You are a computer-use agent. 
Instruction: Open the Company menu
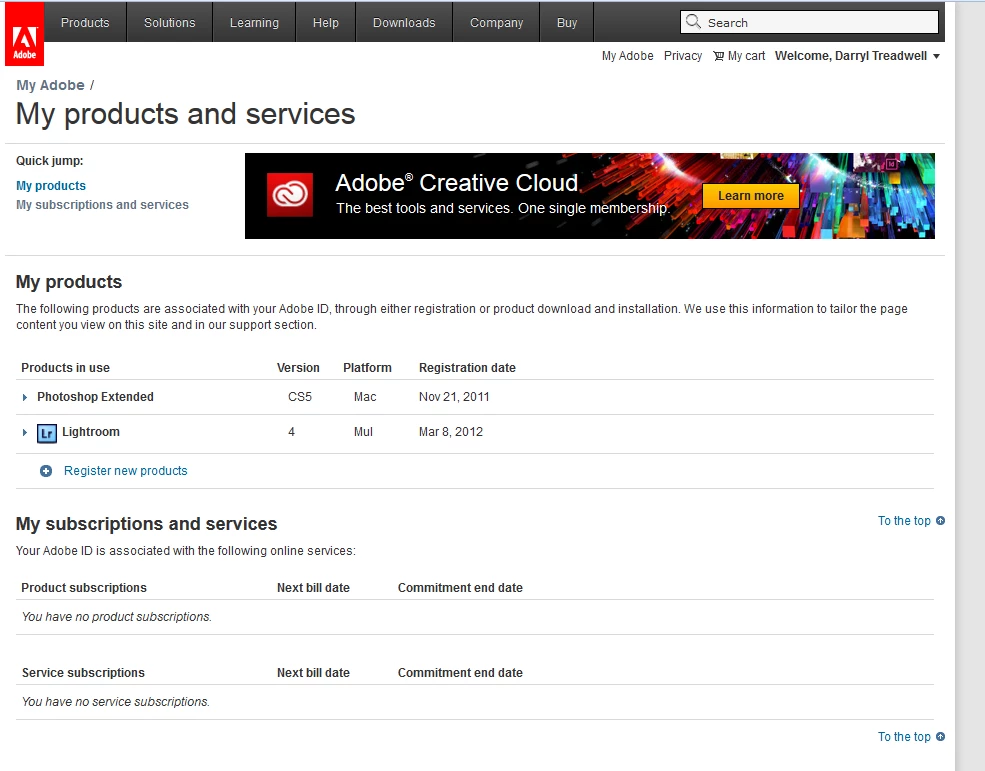(x=496, y=23)
